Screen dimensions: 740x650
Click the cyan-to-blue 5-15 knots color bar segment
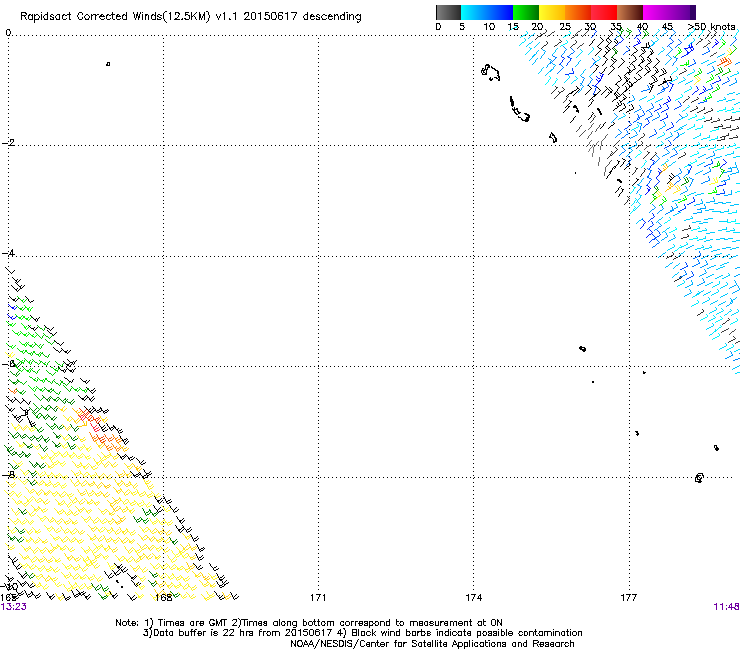coord(487,12)
